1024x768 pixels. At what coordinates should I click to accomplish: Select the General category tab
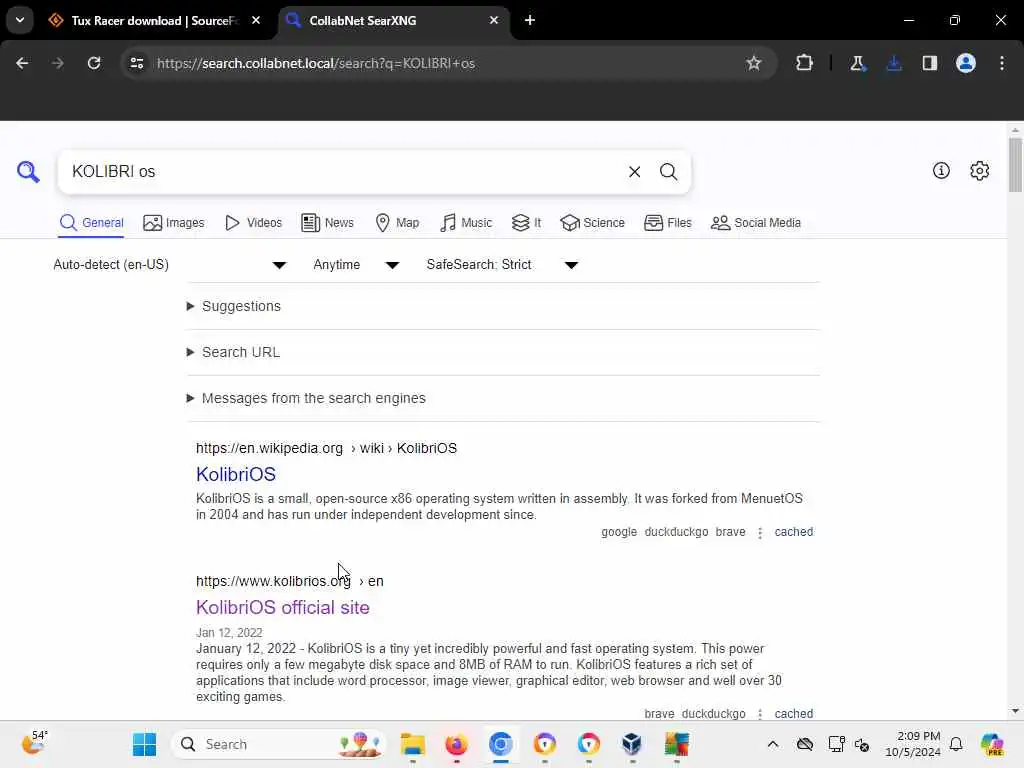[x=91, y=223]
